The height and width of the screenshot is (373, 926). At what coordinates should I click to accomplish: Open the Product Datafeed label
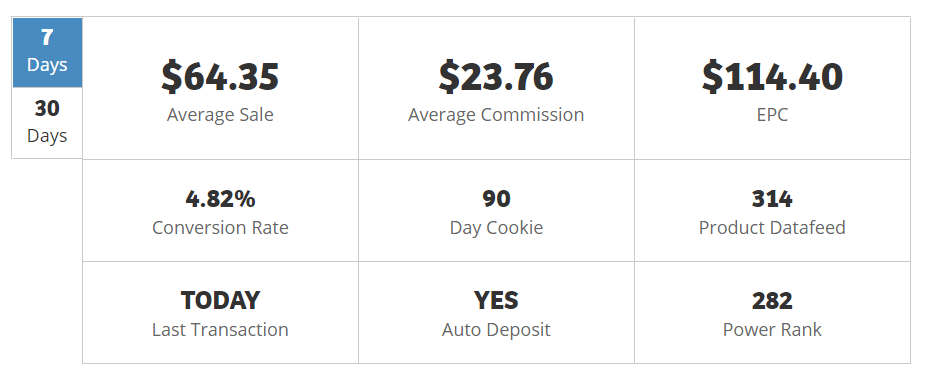click(772, 228)
